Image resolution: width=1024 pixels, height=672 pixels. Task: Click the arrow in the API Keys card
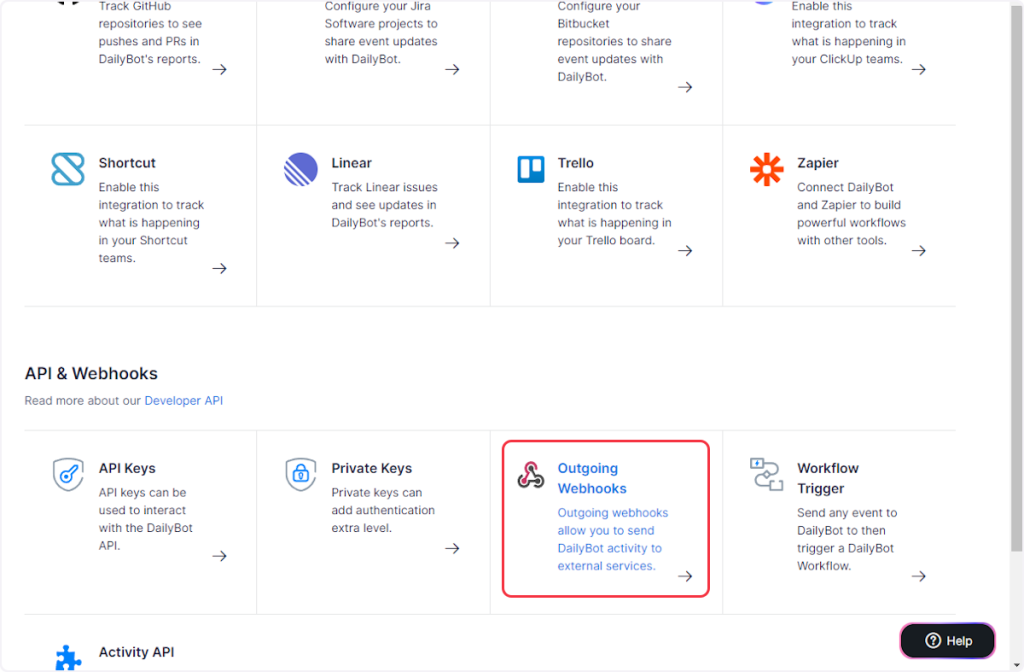[x=219, y=556]
